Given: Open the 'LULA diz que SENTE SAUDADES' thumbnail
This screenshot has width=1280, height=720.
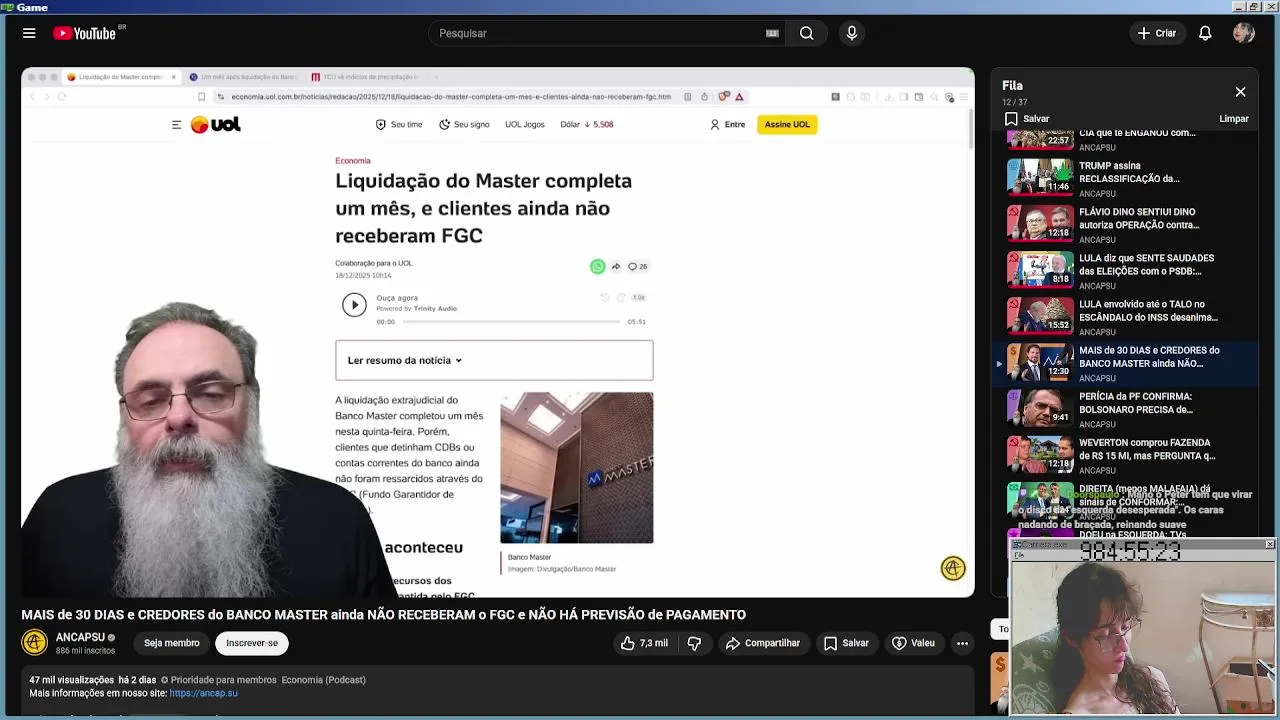Looking at the screenshot, I should point(1040,268).
